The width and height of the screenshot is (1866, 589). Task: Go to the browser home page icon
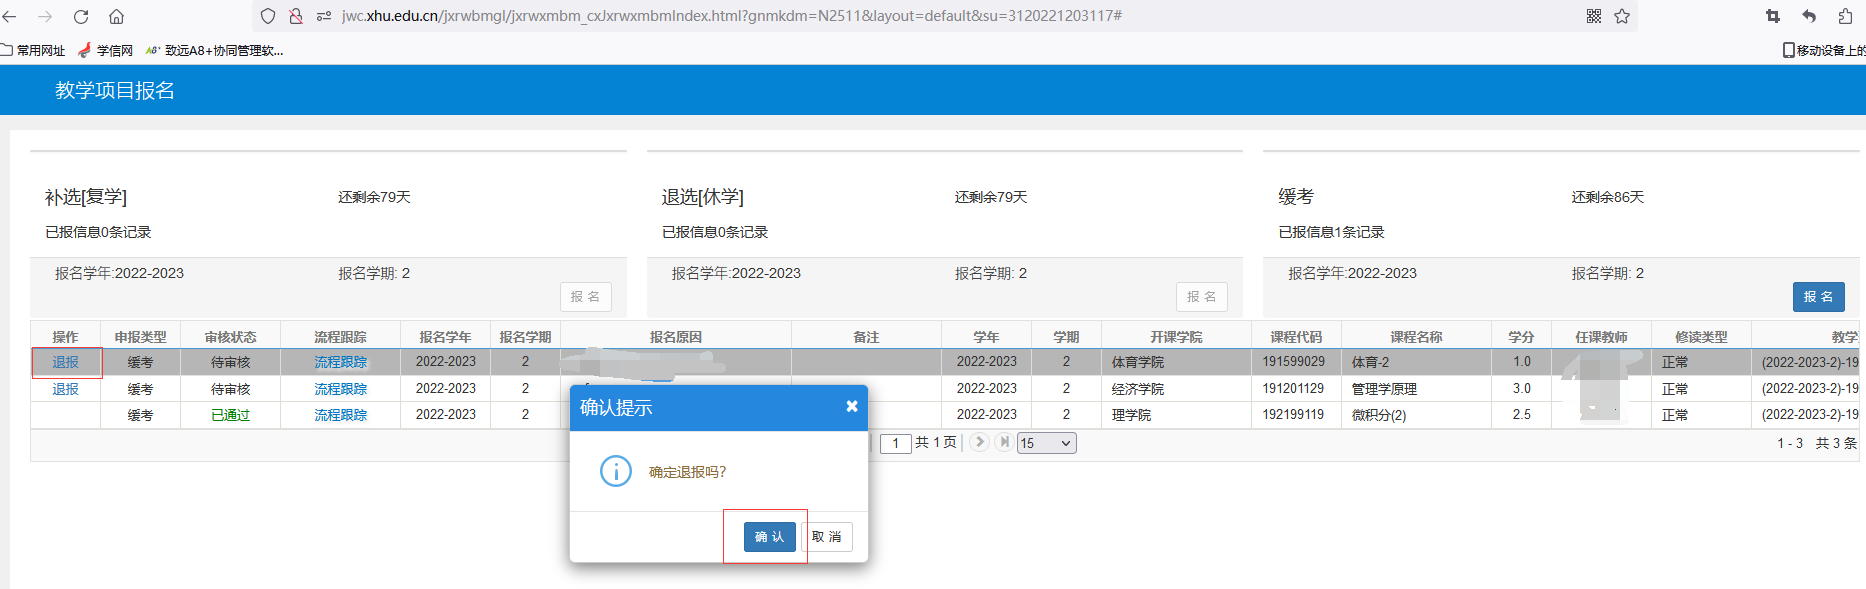pos(116,16)
